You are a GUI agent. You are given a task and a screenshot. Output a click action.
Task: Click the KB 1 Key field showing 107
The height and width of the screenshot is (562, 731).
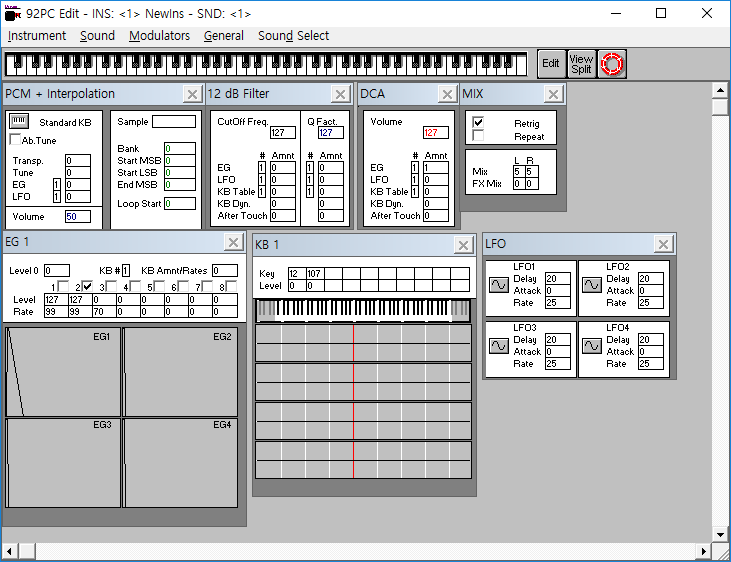pos(315,273)
